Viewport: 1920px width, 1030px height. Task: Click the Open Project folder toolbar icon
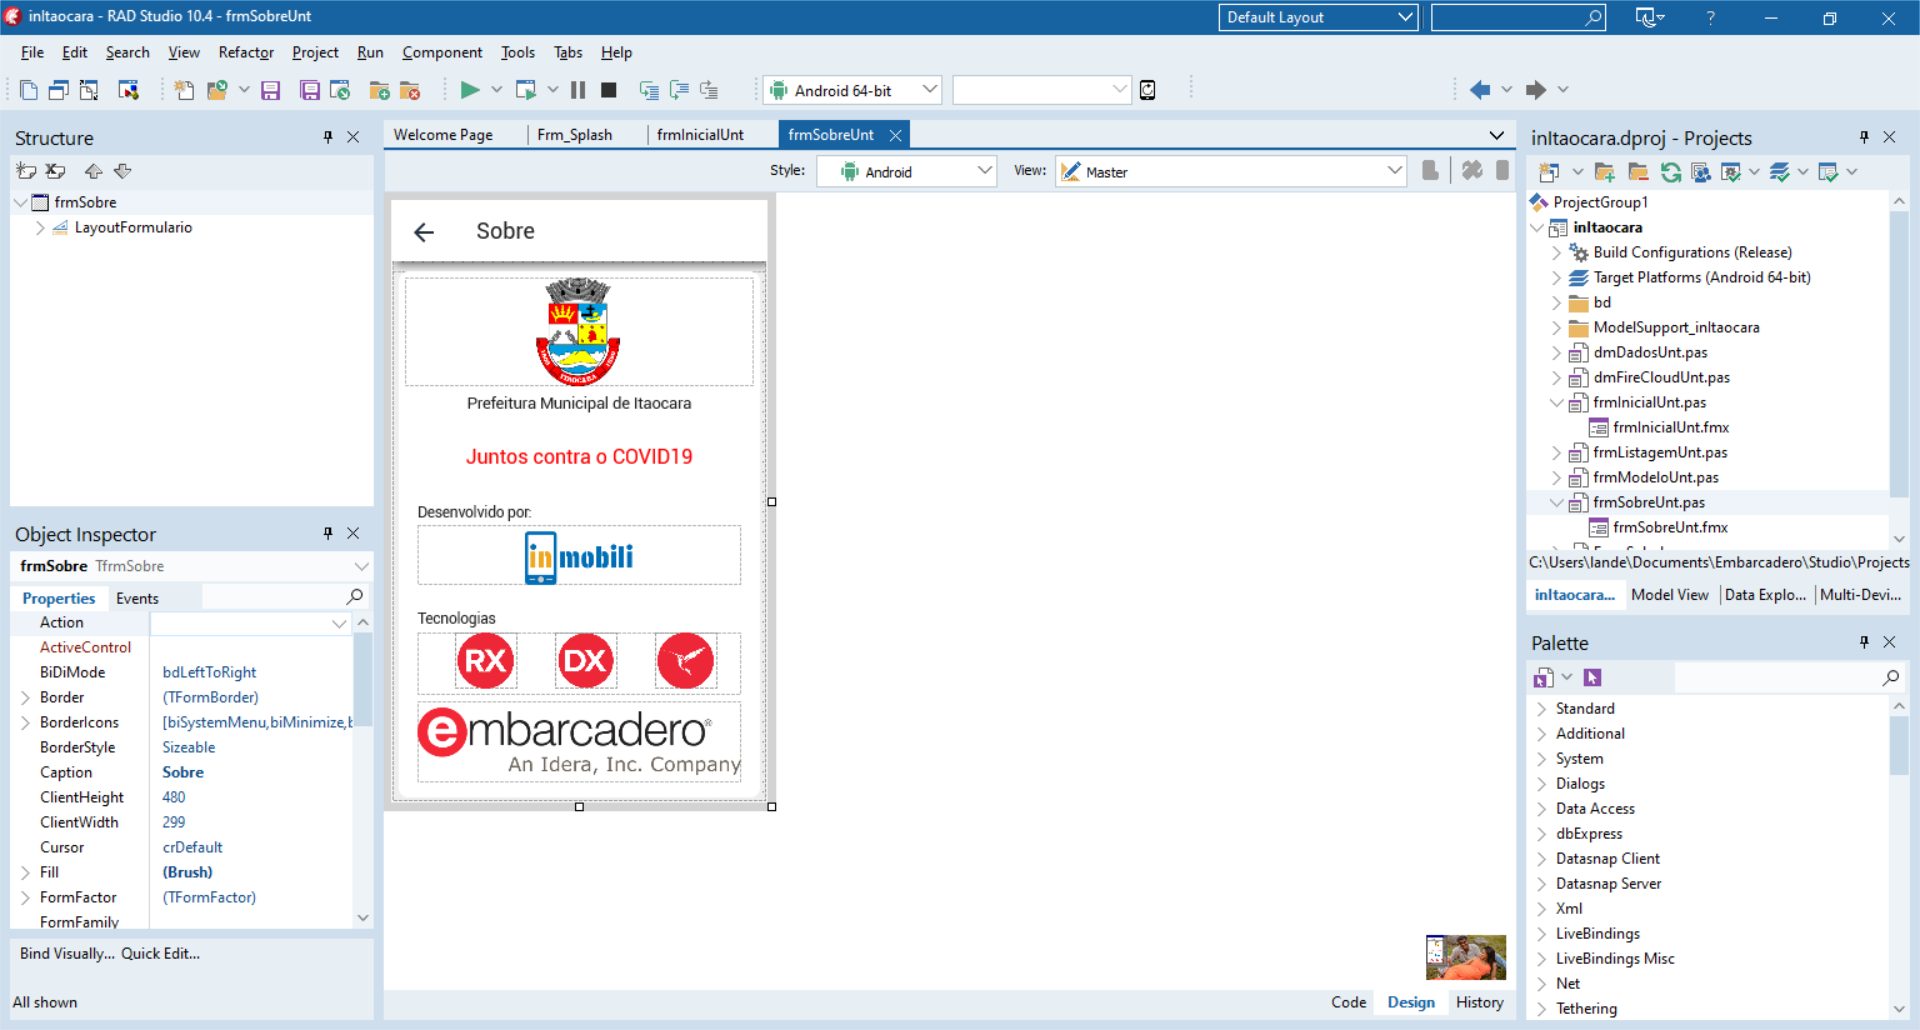[x=217, y=90]
